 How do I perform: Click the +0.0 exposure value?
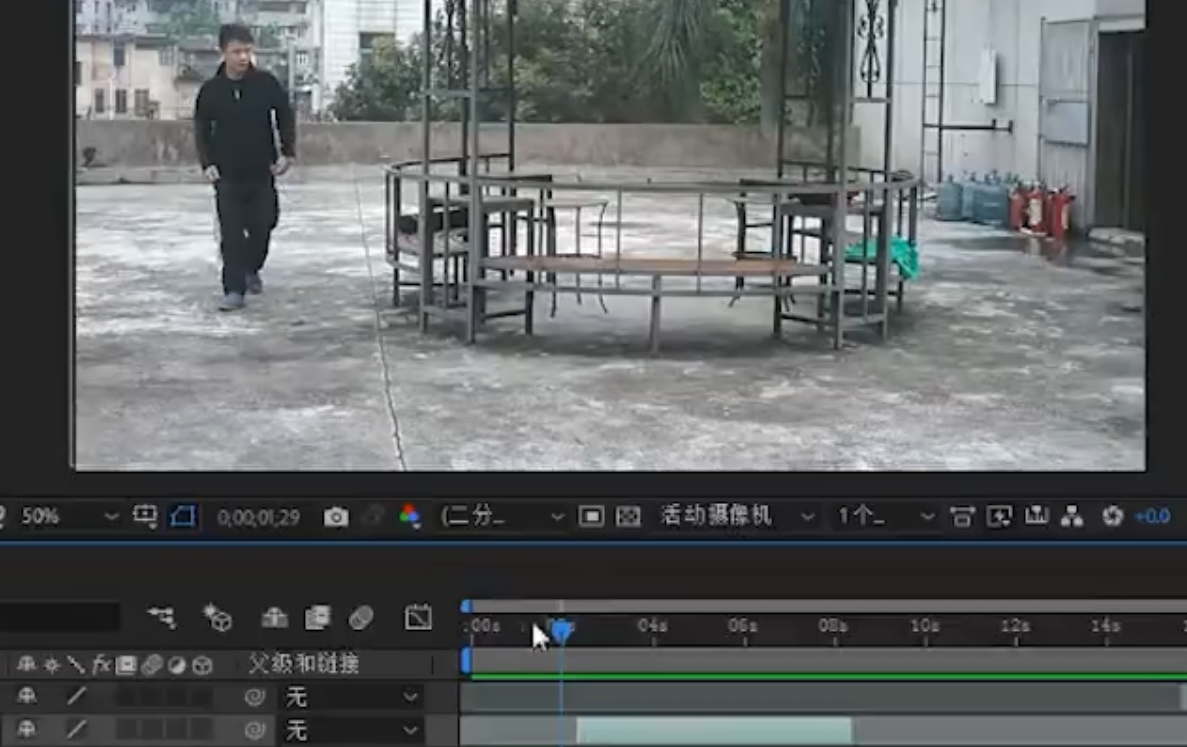(x=1151, y=517)
